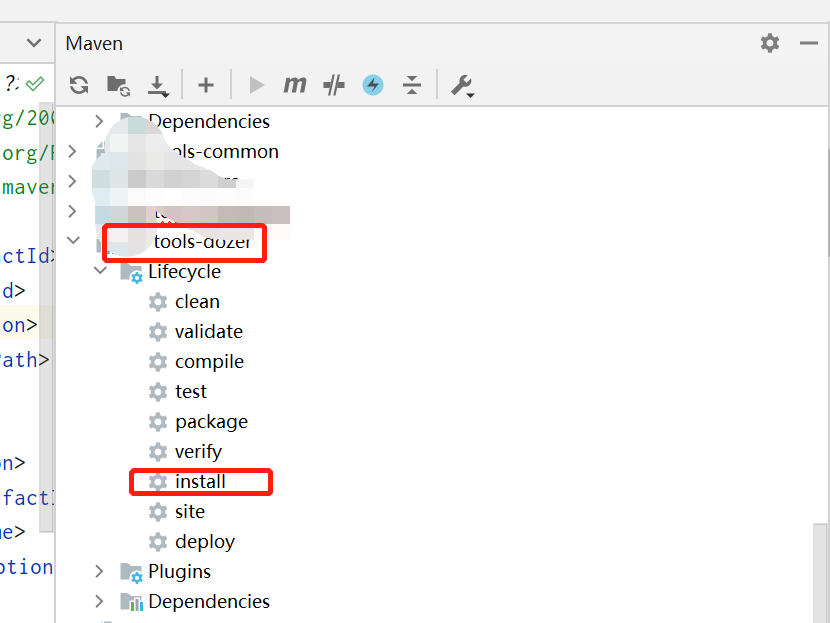Image resolution: width=830 pixels, height=623 pixels.
Task: Select the clean lifecycle goal
Action: click(197, 302)
